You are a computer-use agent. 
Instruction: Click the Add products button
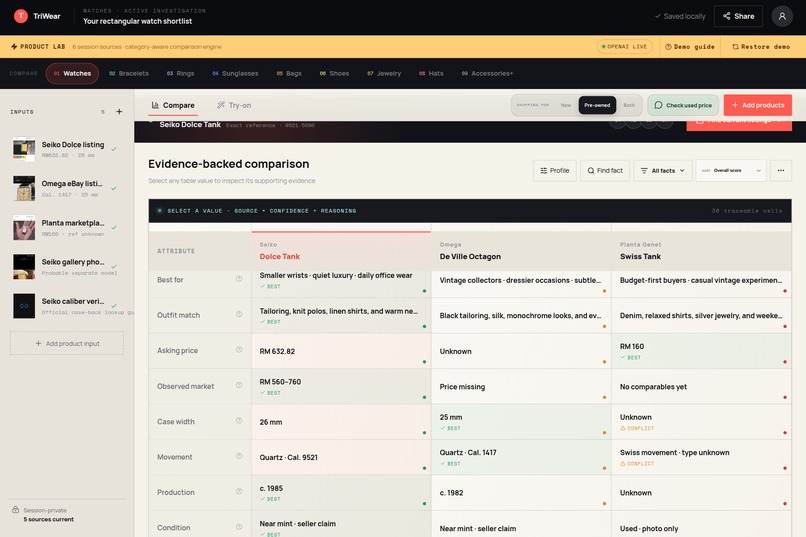[x=758, y=105]
